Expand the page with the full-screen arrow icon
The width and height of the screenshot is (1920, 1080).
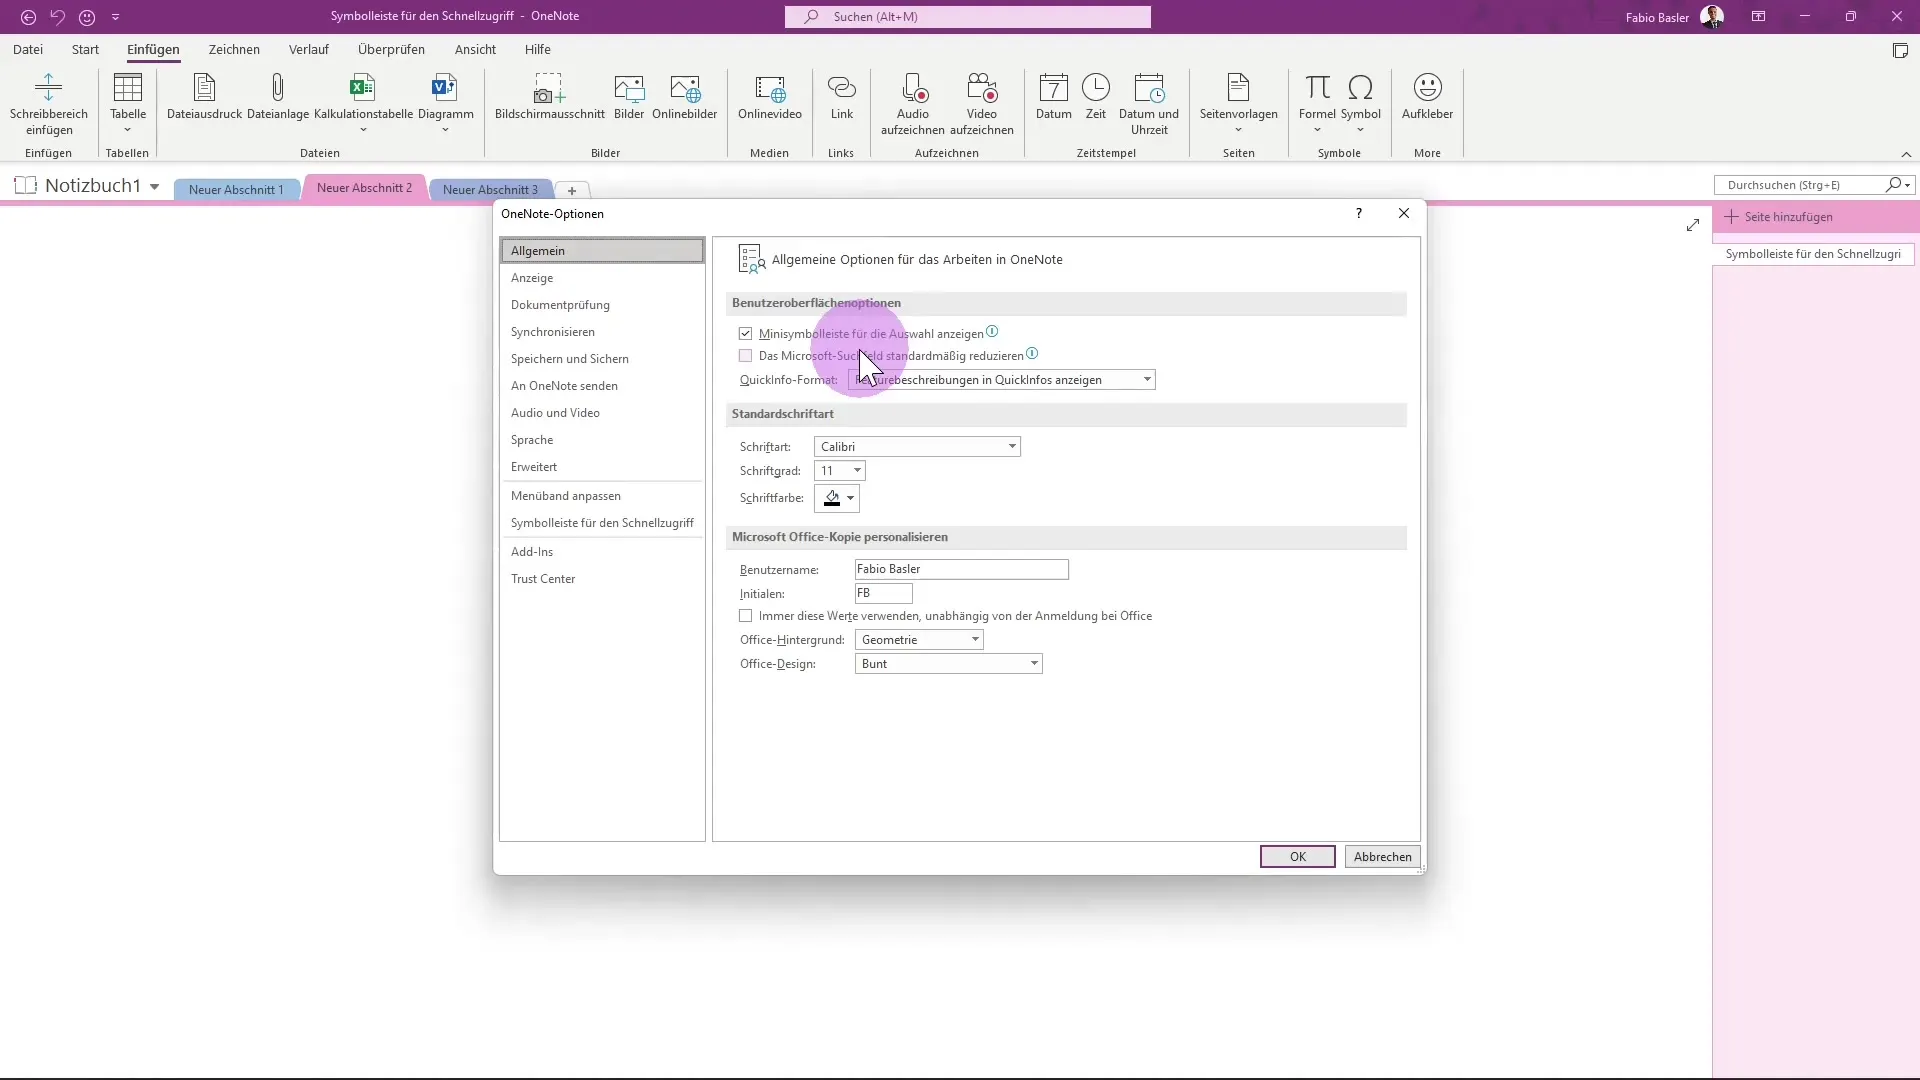[1692, 225]
